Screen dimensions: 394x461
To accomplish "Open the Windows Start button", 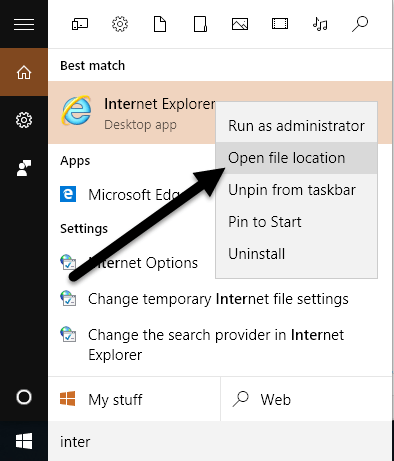I will click(x=24, y=441).
